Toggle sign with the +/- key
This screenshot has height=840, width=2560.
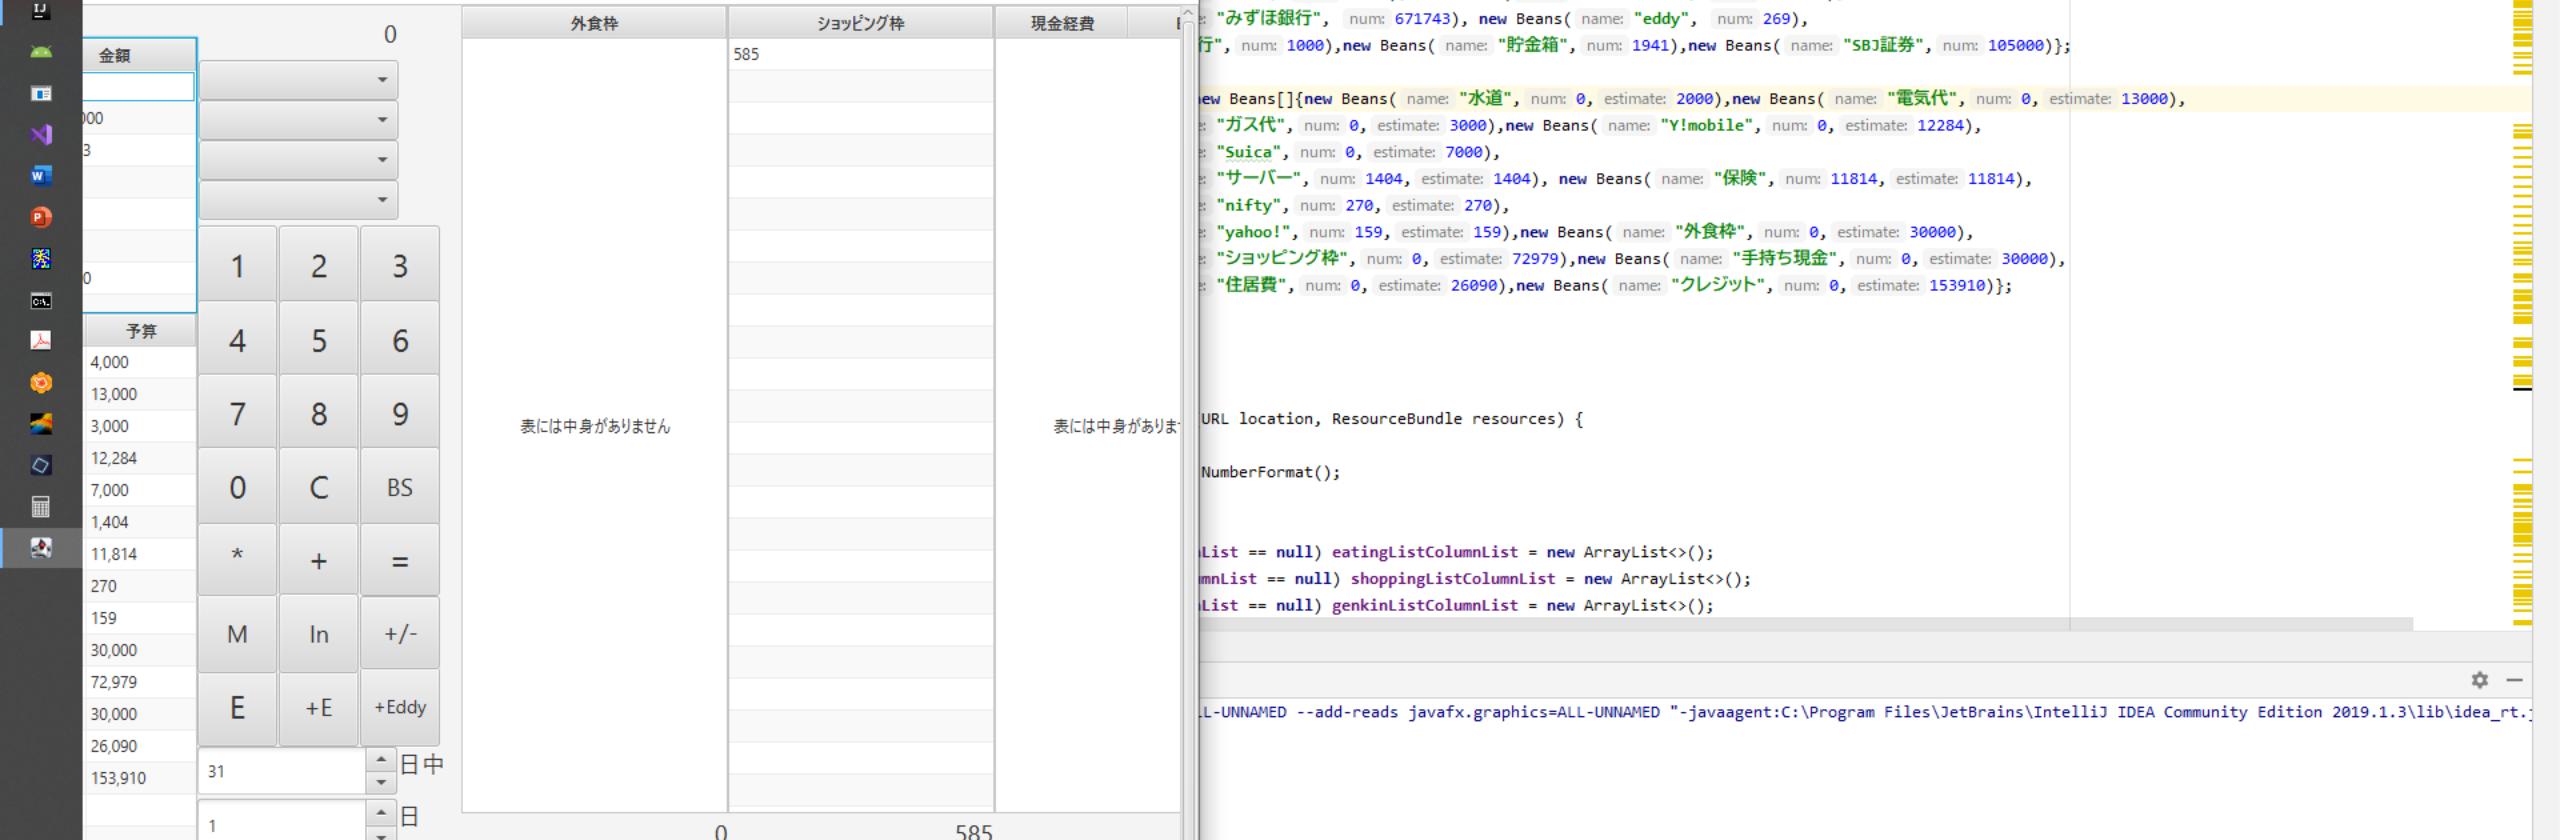(x=400, y=634)
